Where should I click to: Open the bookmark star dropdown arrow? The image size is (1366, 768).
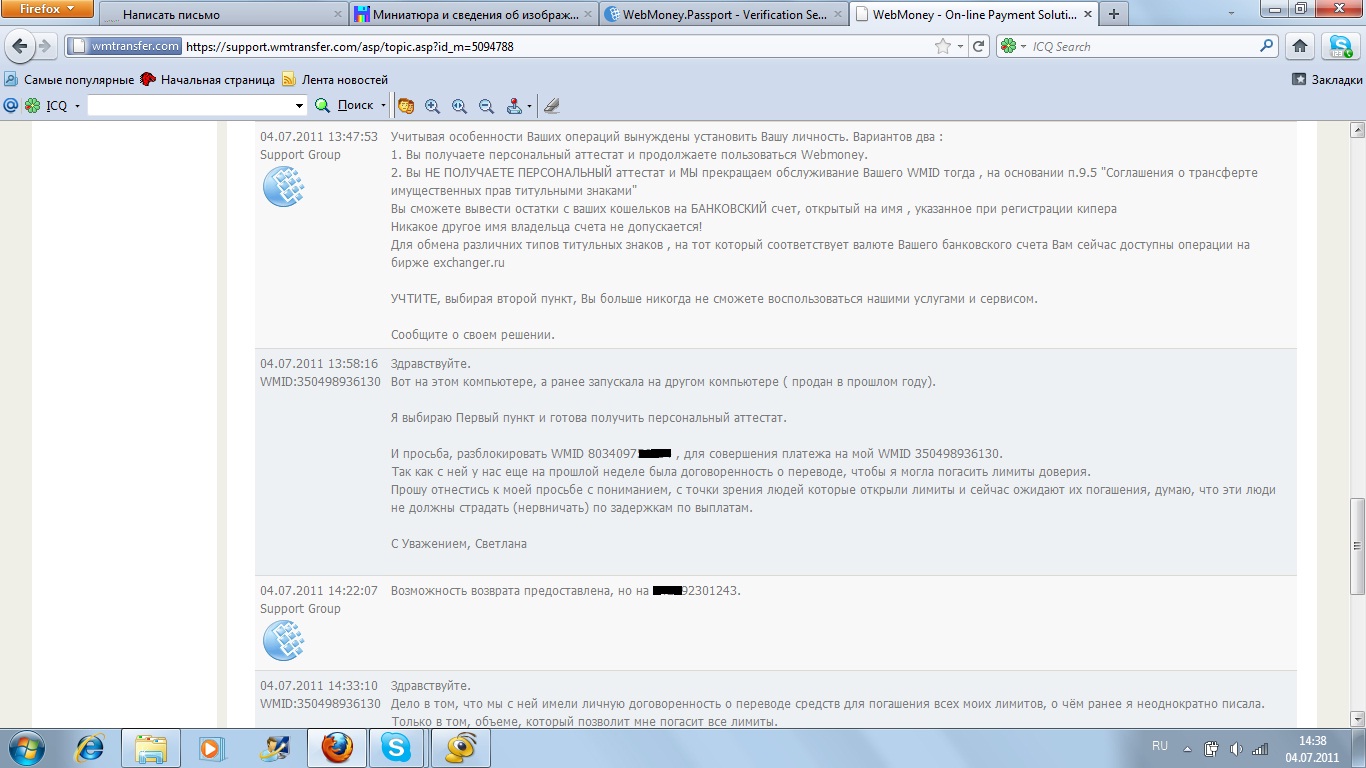click(x=960, y=46)
